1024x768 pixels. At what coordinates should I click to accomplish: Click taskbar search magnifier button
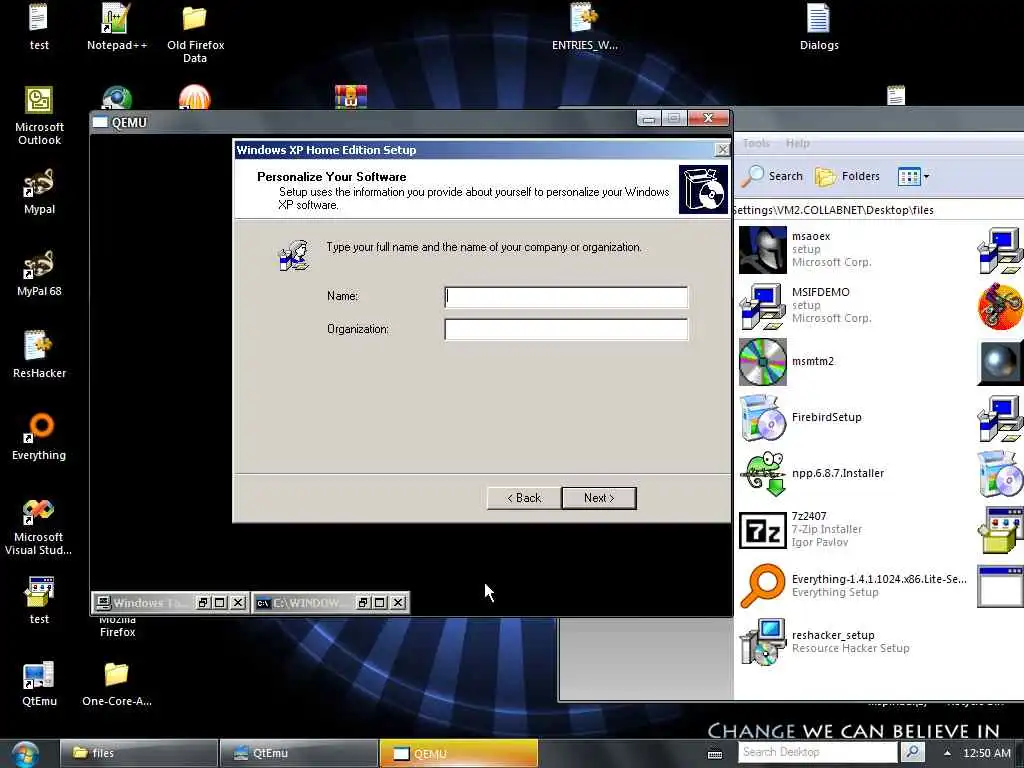tap(912, 752)
